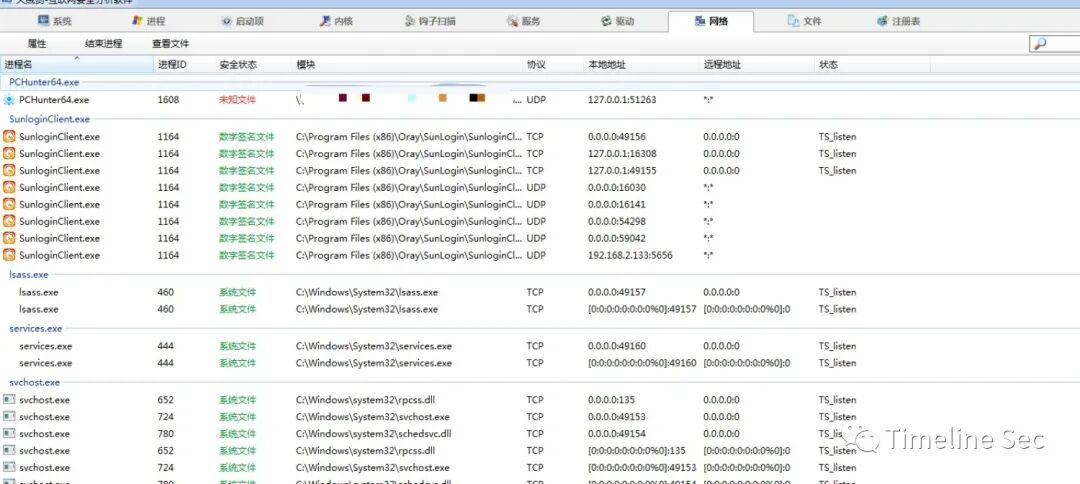Sort by the 进程名 column header

coord(77,65)
